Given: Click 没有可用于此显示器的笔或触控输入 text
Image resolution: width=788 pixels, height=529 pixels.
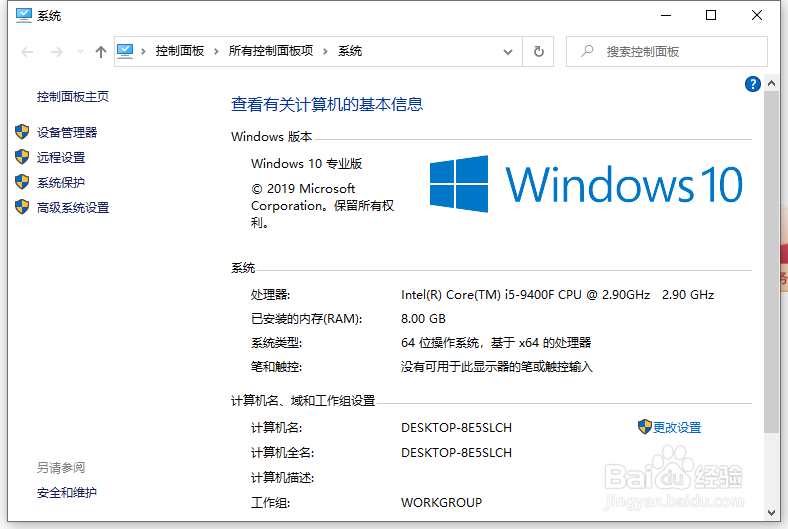Looking at the screenshot, I should [x=497, y=367].
